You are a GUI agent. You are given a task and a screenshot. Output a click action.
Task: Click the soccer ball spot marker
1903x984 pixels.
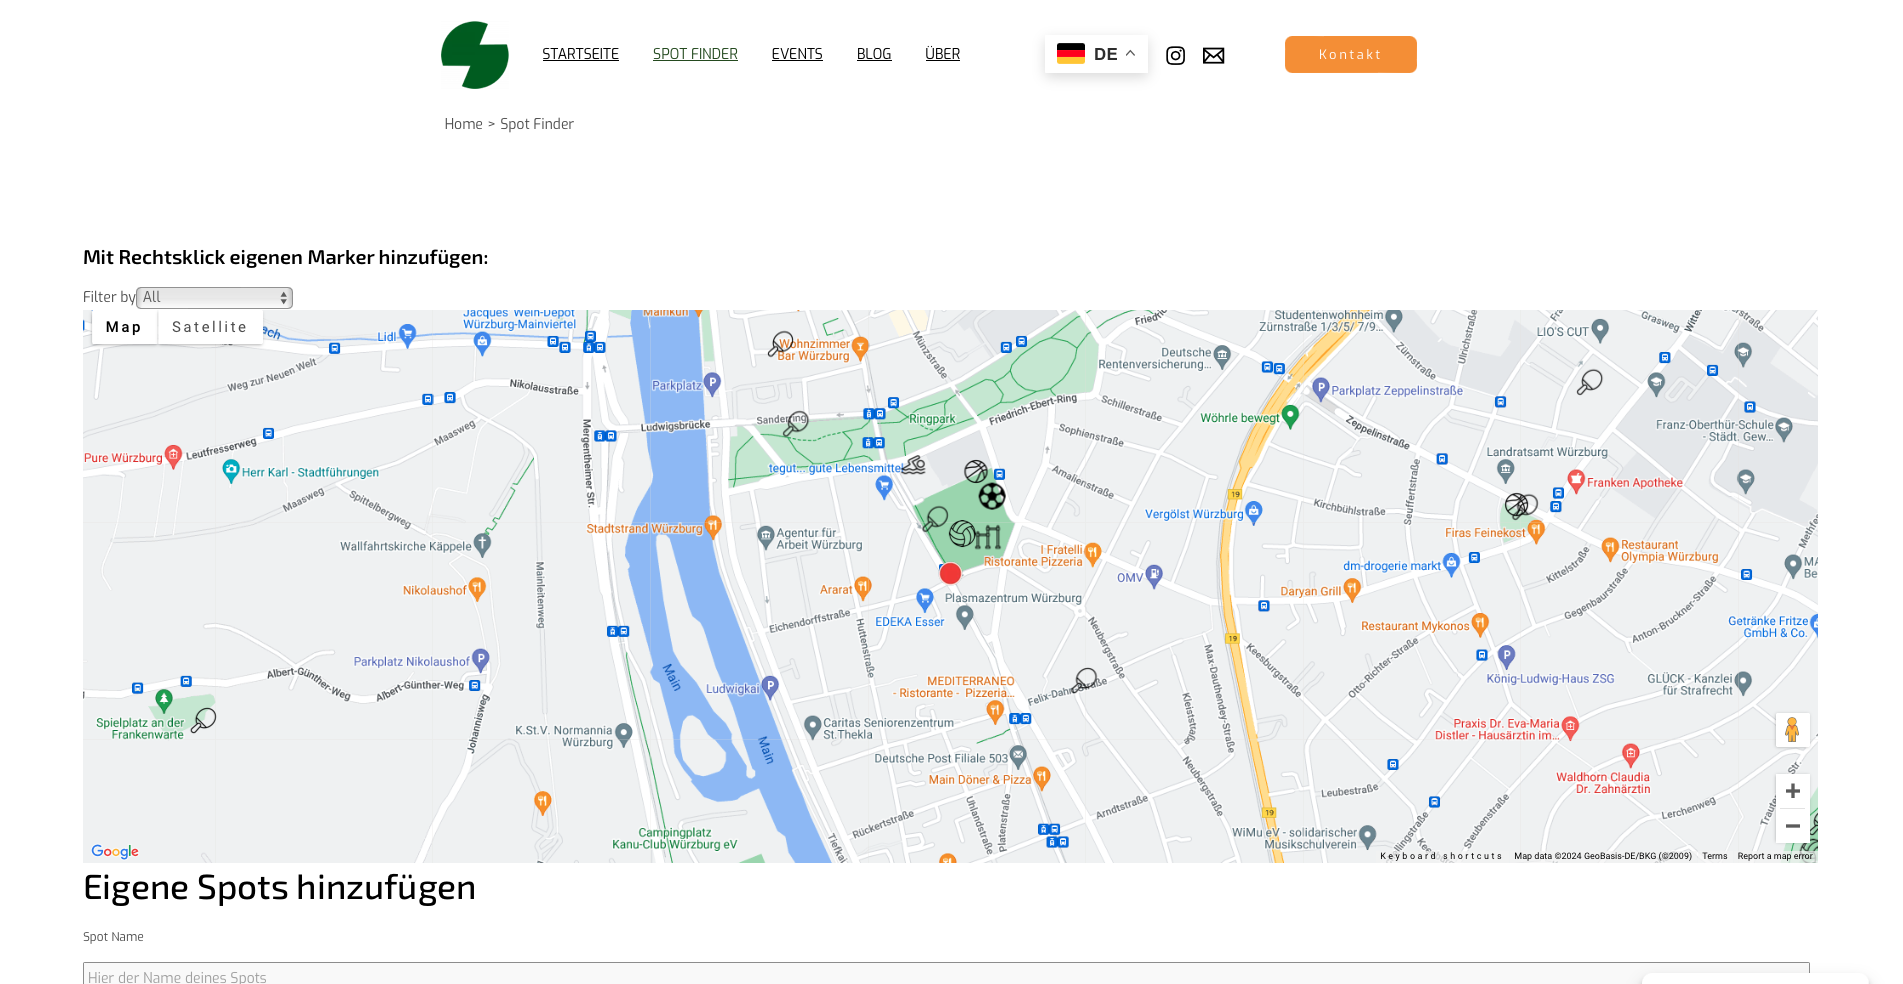click(991, 496)
